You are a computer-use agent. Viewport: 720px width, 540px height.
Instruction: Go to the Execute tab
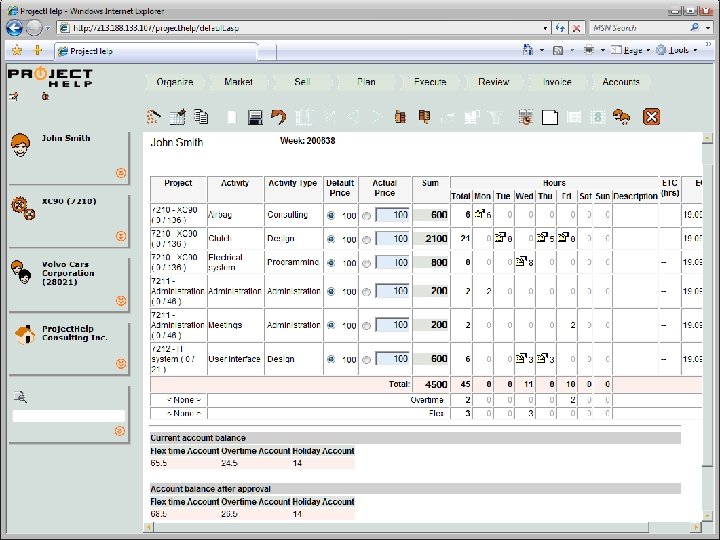pos(430,82)
